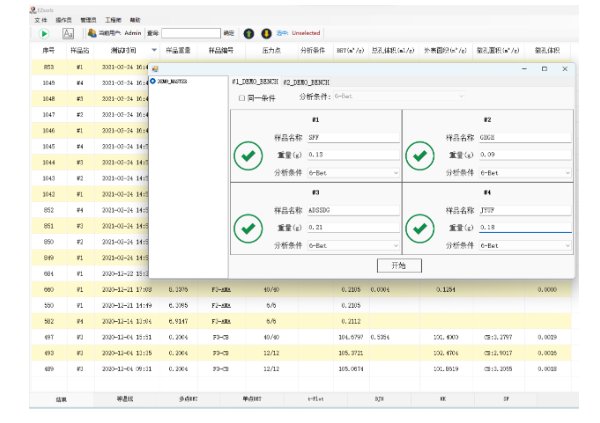This screenshot has width=600, height=423.
Task: Click the 样品名称 field for sample #2
Action: [524, 138]
